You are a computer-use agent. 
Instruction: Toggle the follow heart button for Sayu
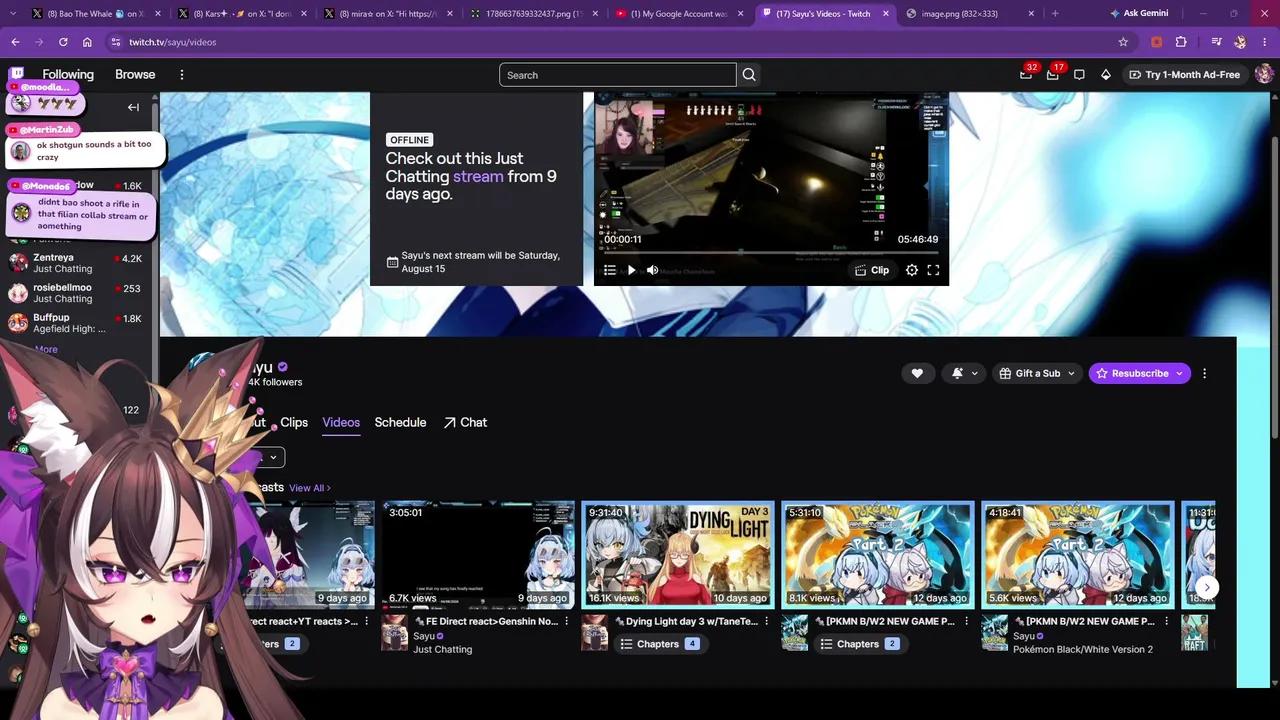click(x=917, y=373)
